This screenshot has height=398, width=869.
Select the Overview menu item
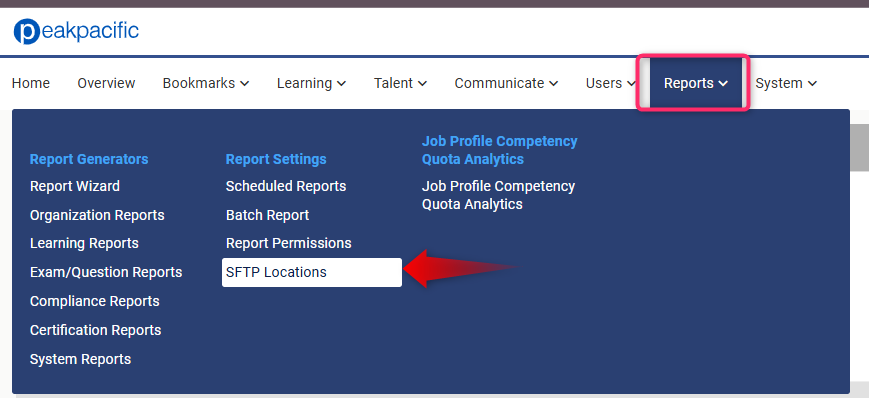coord(106,83)
